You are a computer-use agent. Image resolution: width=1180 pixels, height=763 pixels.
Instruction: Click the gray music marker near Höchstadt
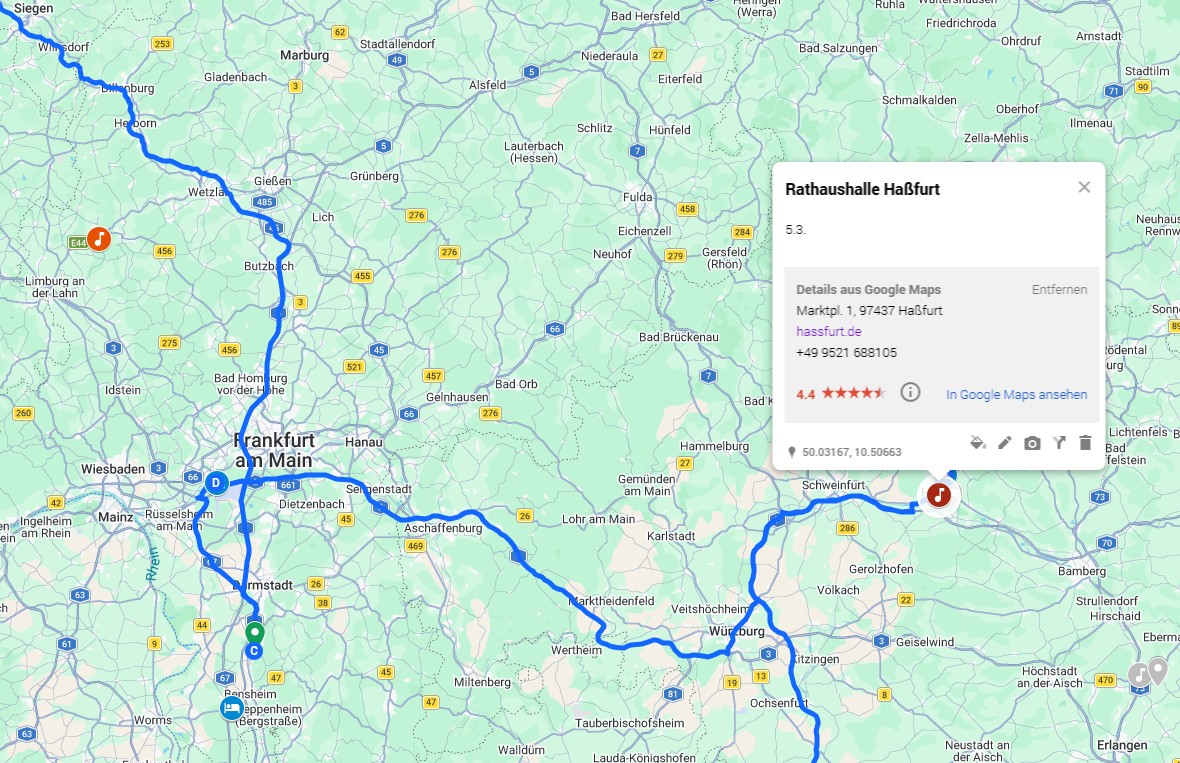pyautogui.click(x=1139, y=675)
